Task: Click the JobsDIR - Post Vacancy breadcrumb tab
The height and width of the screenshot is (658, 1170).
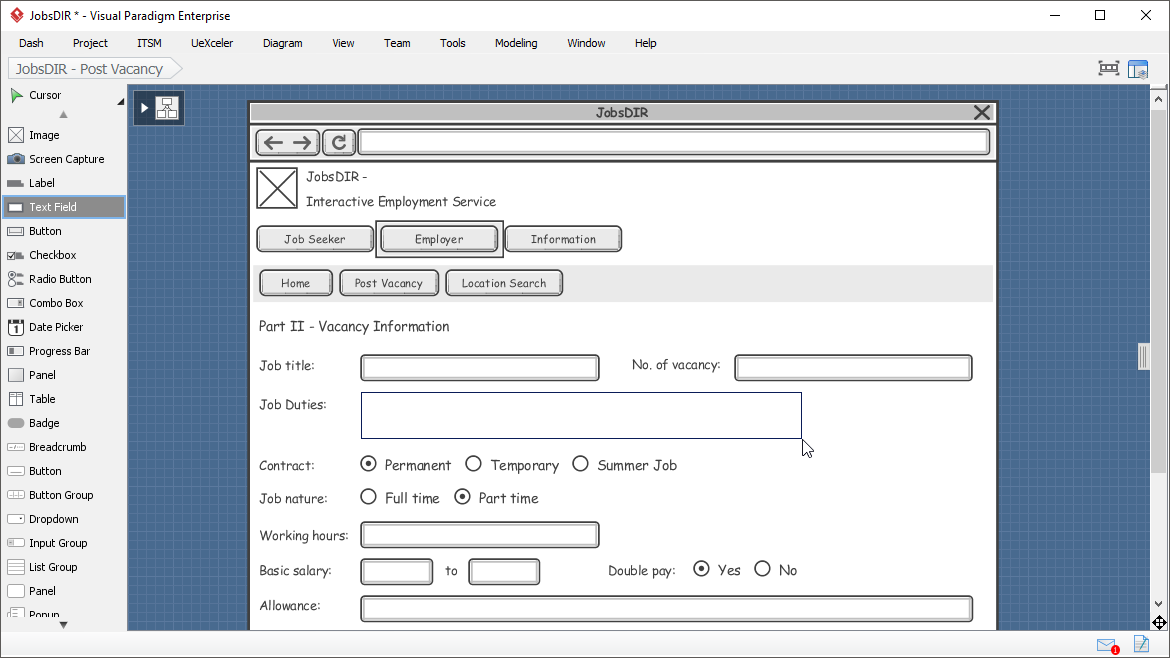Action: coord(88,68)
